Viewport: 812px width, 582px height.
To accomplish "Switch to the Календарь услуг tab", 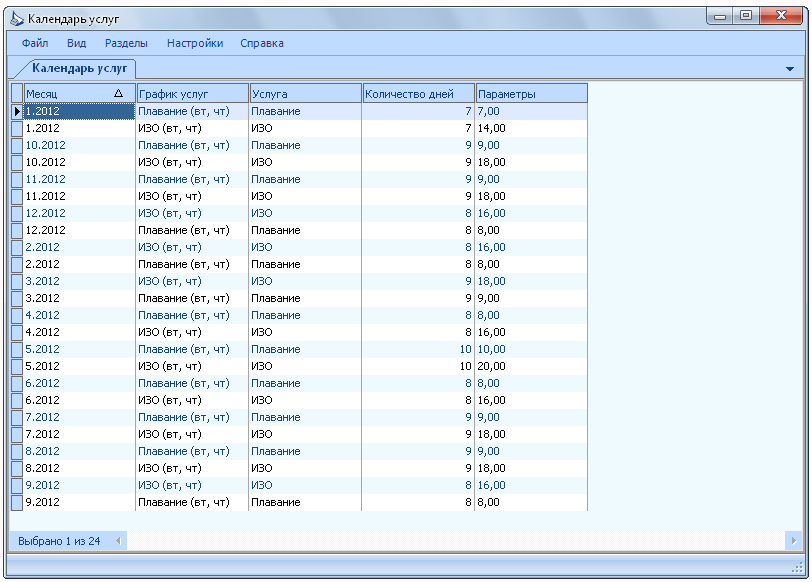I will (x=79, y=68).
